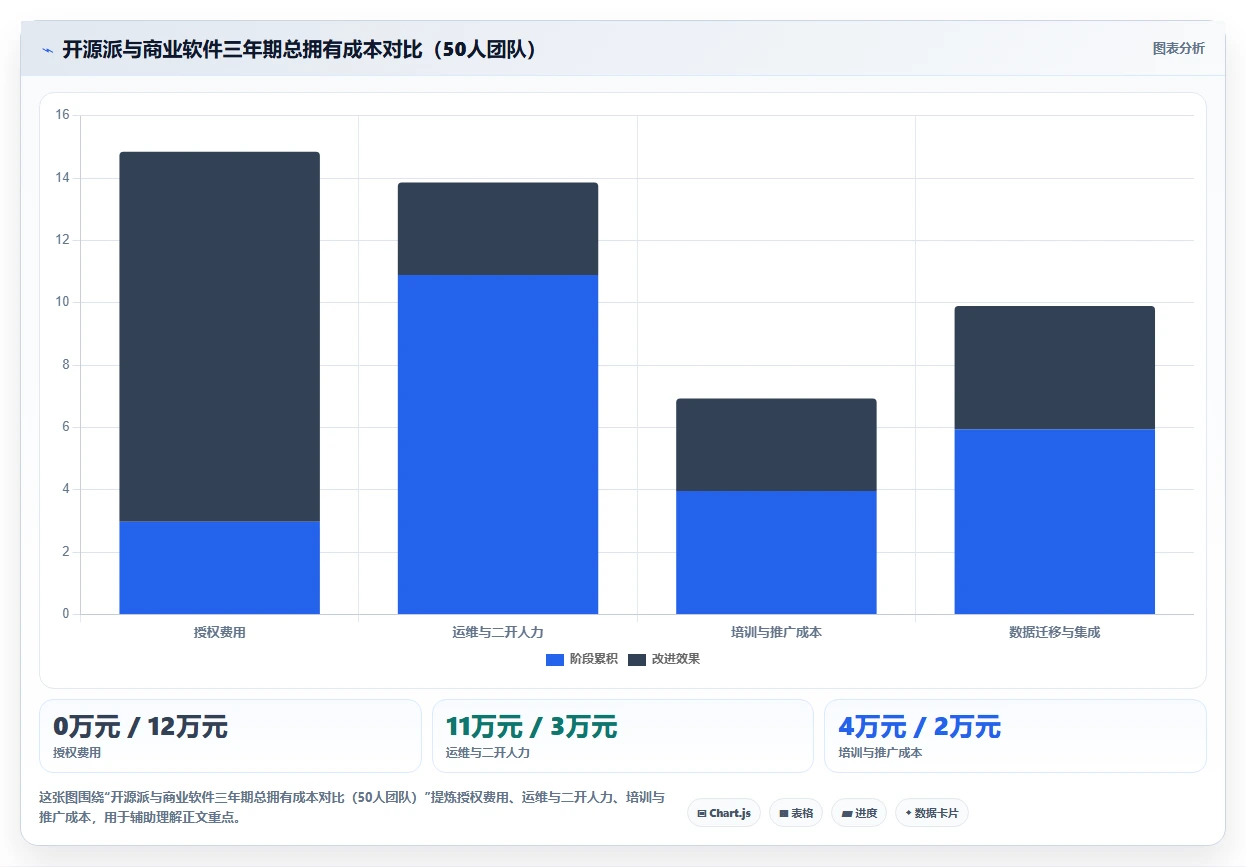Viewport: 1246px width, 867px height.
Task: Click the 运维与二开人力 x-axis label
Action: click(x=498, y=632)
